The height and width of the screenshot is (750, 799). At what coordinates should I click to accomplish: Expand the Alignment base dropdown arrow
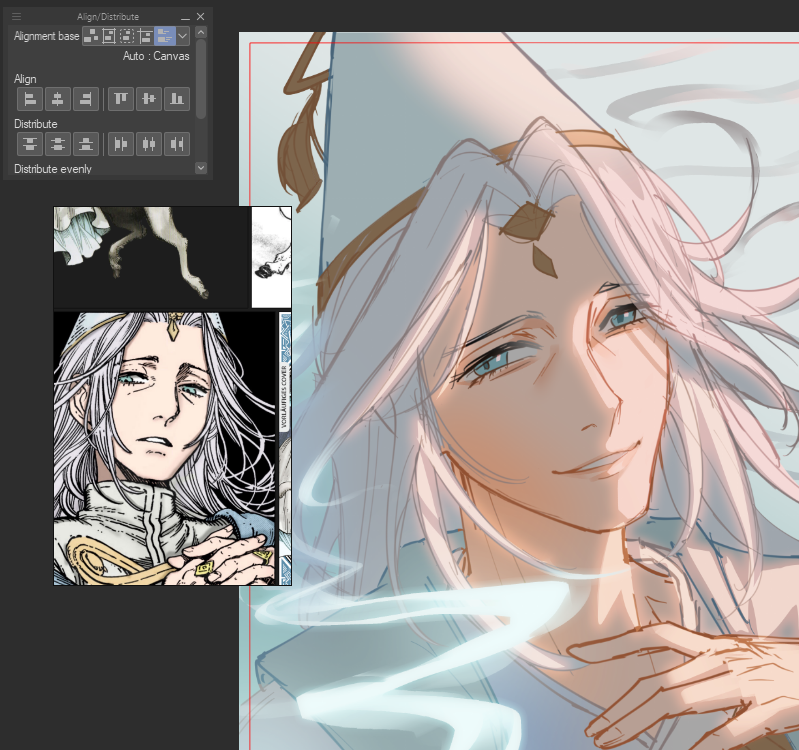click(x=182, y=36)
